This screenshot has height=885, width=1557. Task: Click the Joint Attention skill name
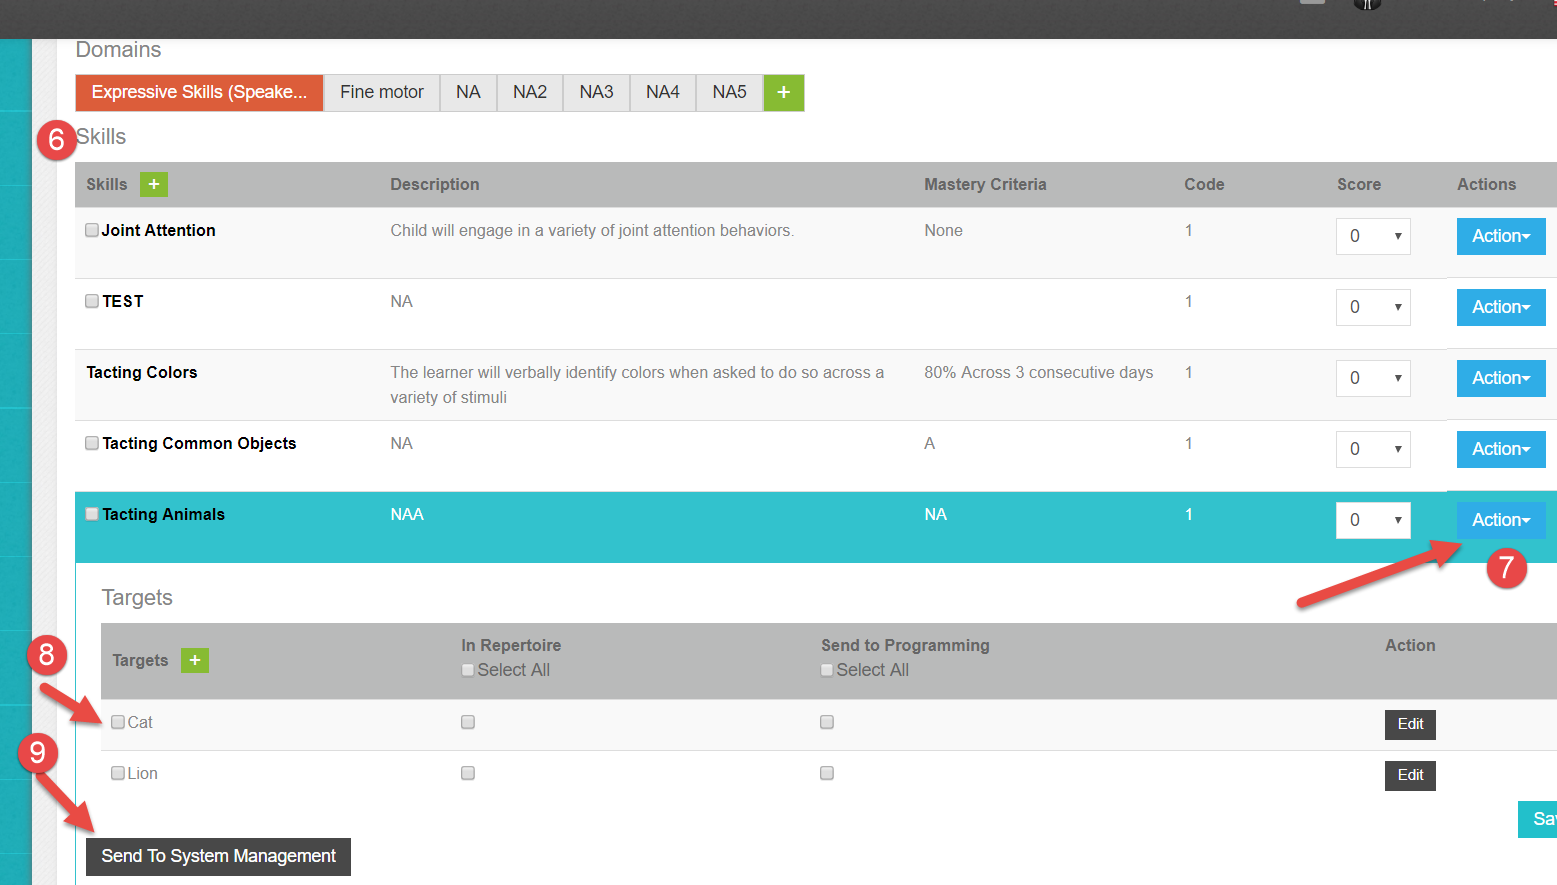click(159, 230)
